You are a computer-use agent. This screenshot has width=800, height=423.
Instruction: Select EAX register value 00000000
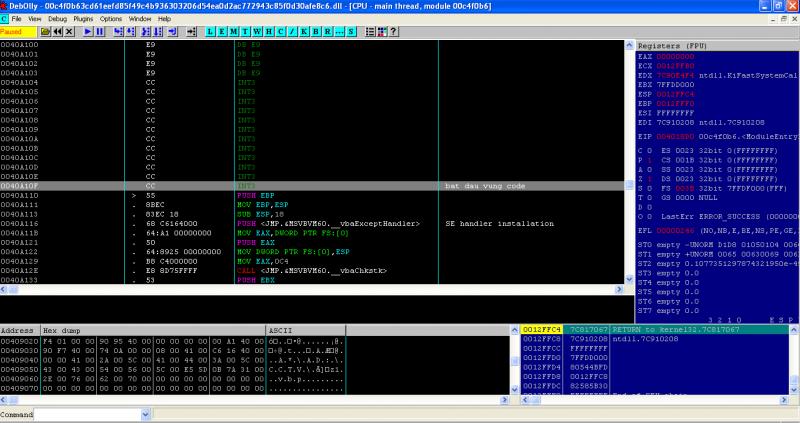675,56
